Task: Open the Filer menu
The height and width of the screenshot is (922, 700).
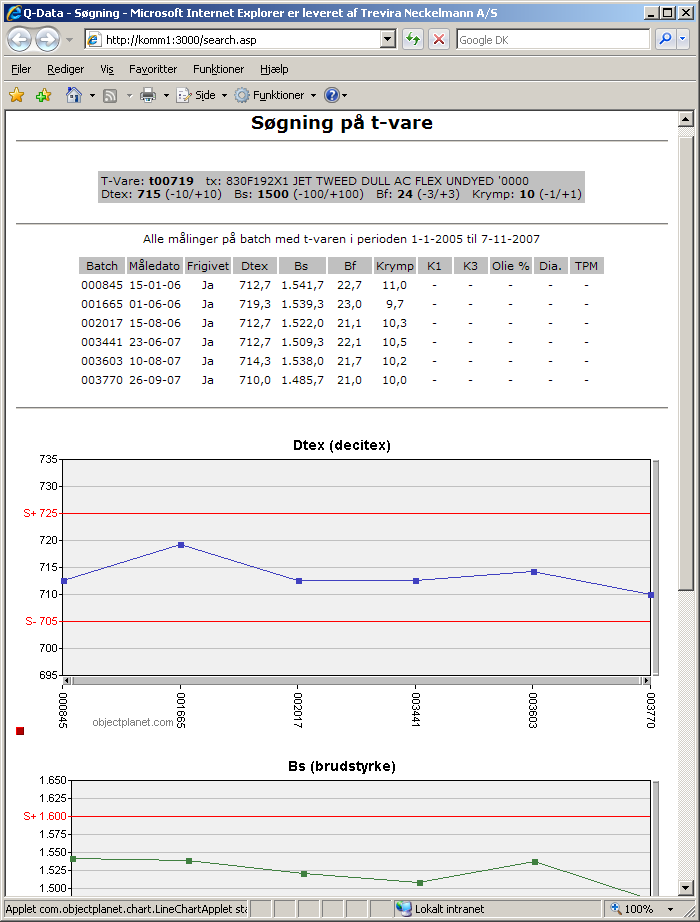Action: pos(21,69)
